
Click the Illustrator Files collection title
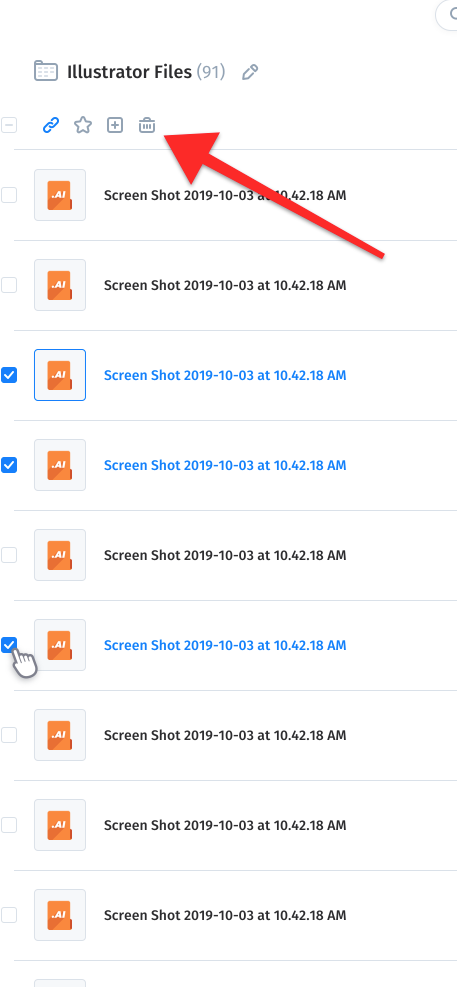pos(129,72)
